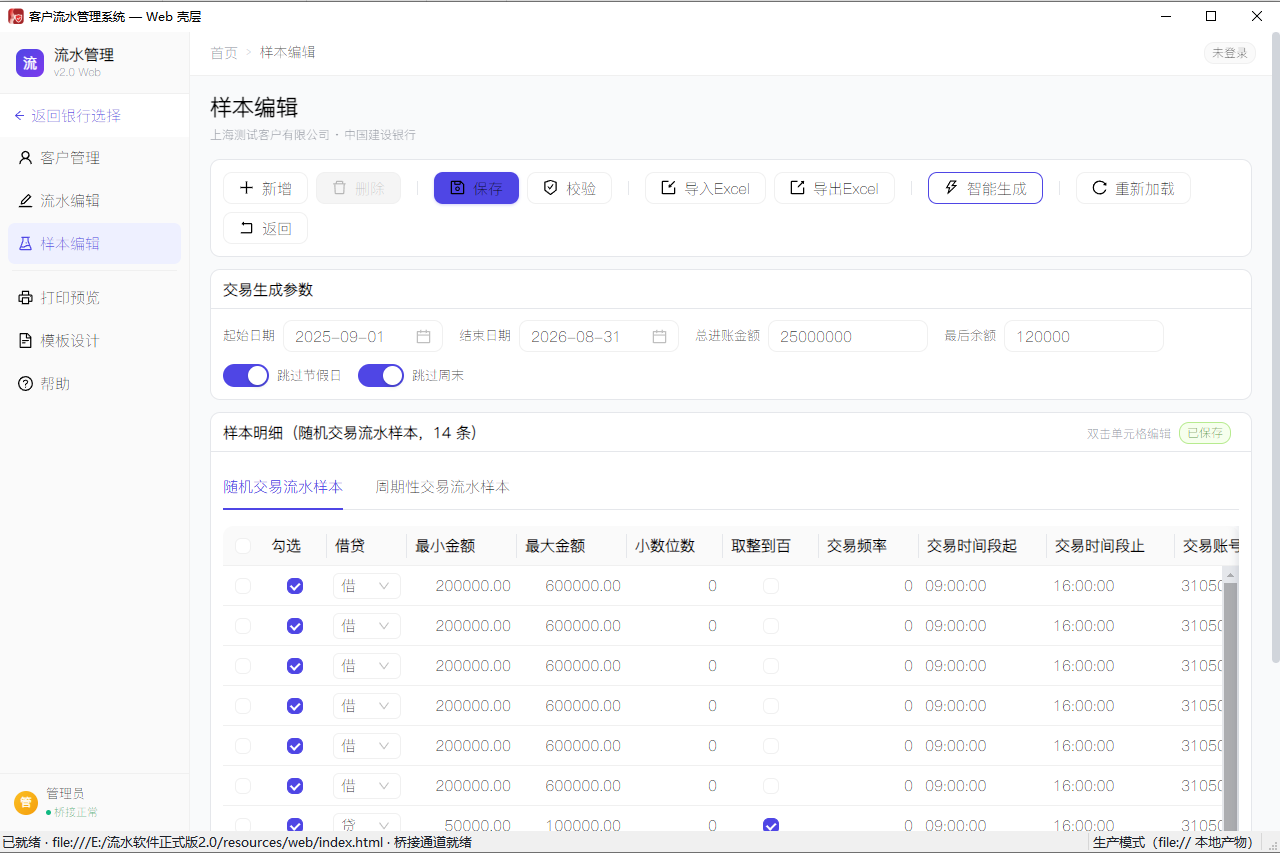1280x853 pixels.
Task: Switch to 随机交易流水样本 tab
Action: click(x=283, y=487)
